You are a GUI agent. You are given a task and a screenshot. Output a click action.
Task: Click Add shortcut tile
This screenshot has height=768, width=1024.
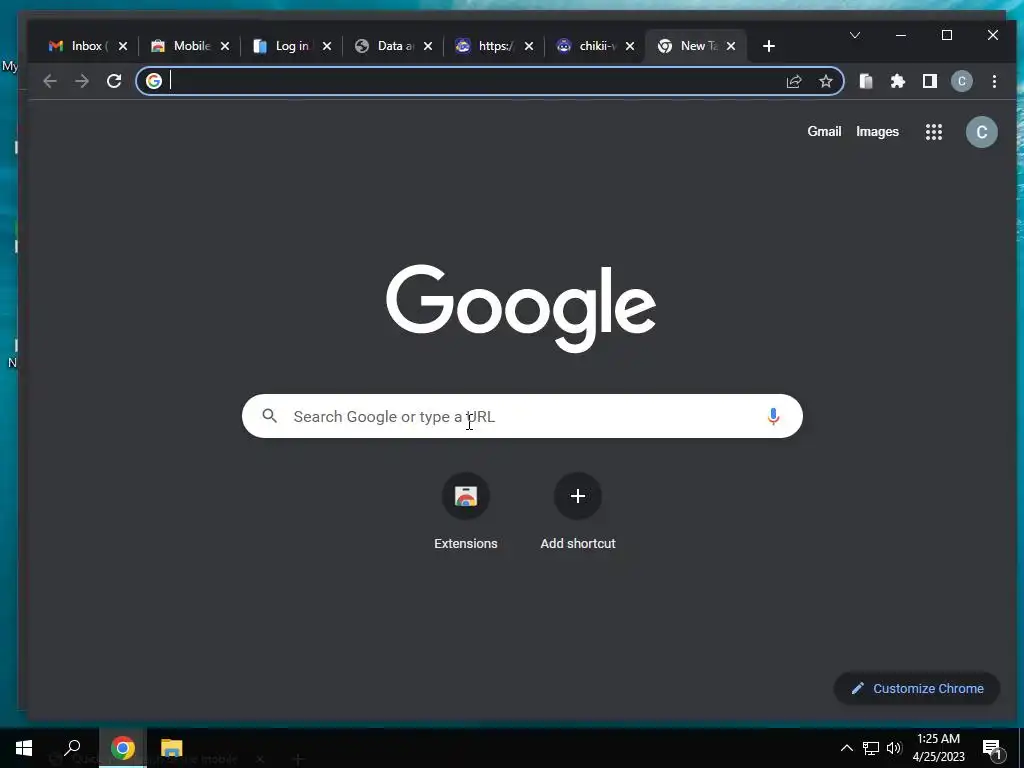pos(578,512)
